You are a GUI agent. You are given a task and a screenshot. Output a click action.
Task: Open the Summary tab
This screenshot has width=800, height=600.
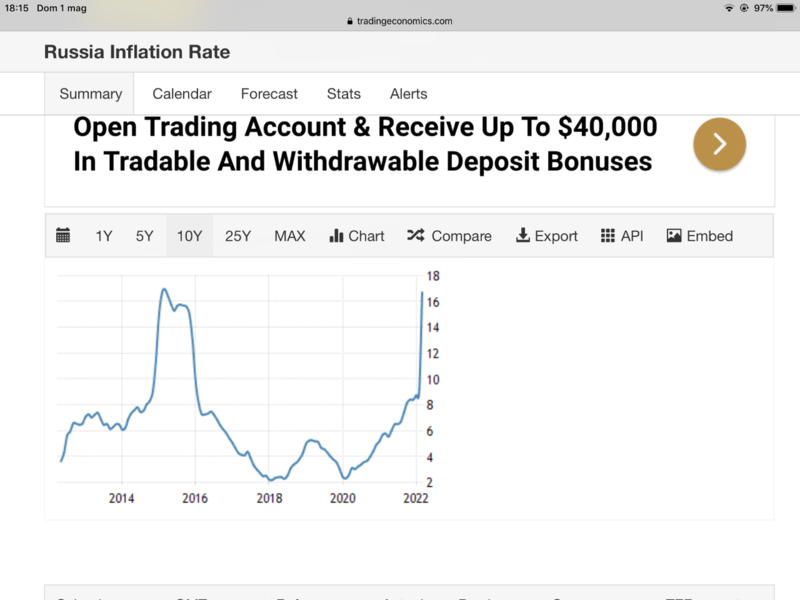point(90,94)
